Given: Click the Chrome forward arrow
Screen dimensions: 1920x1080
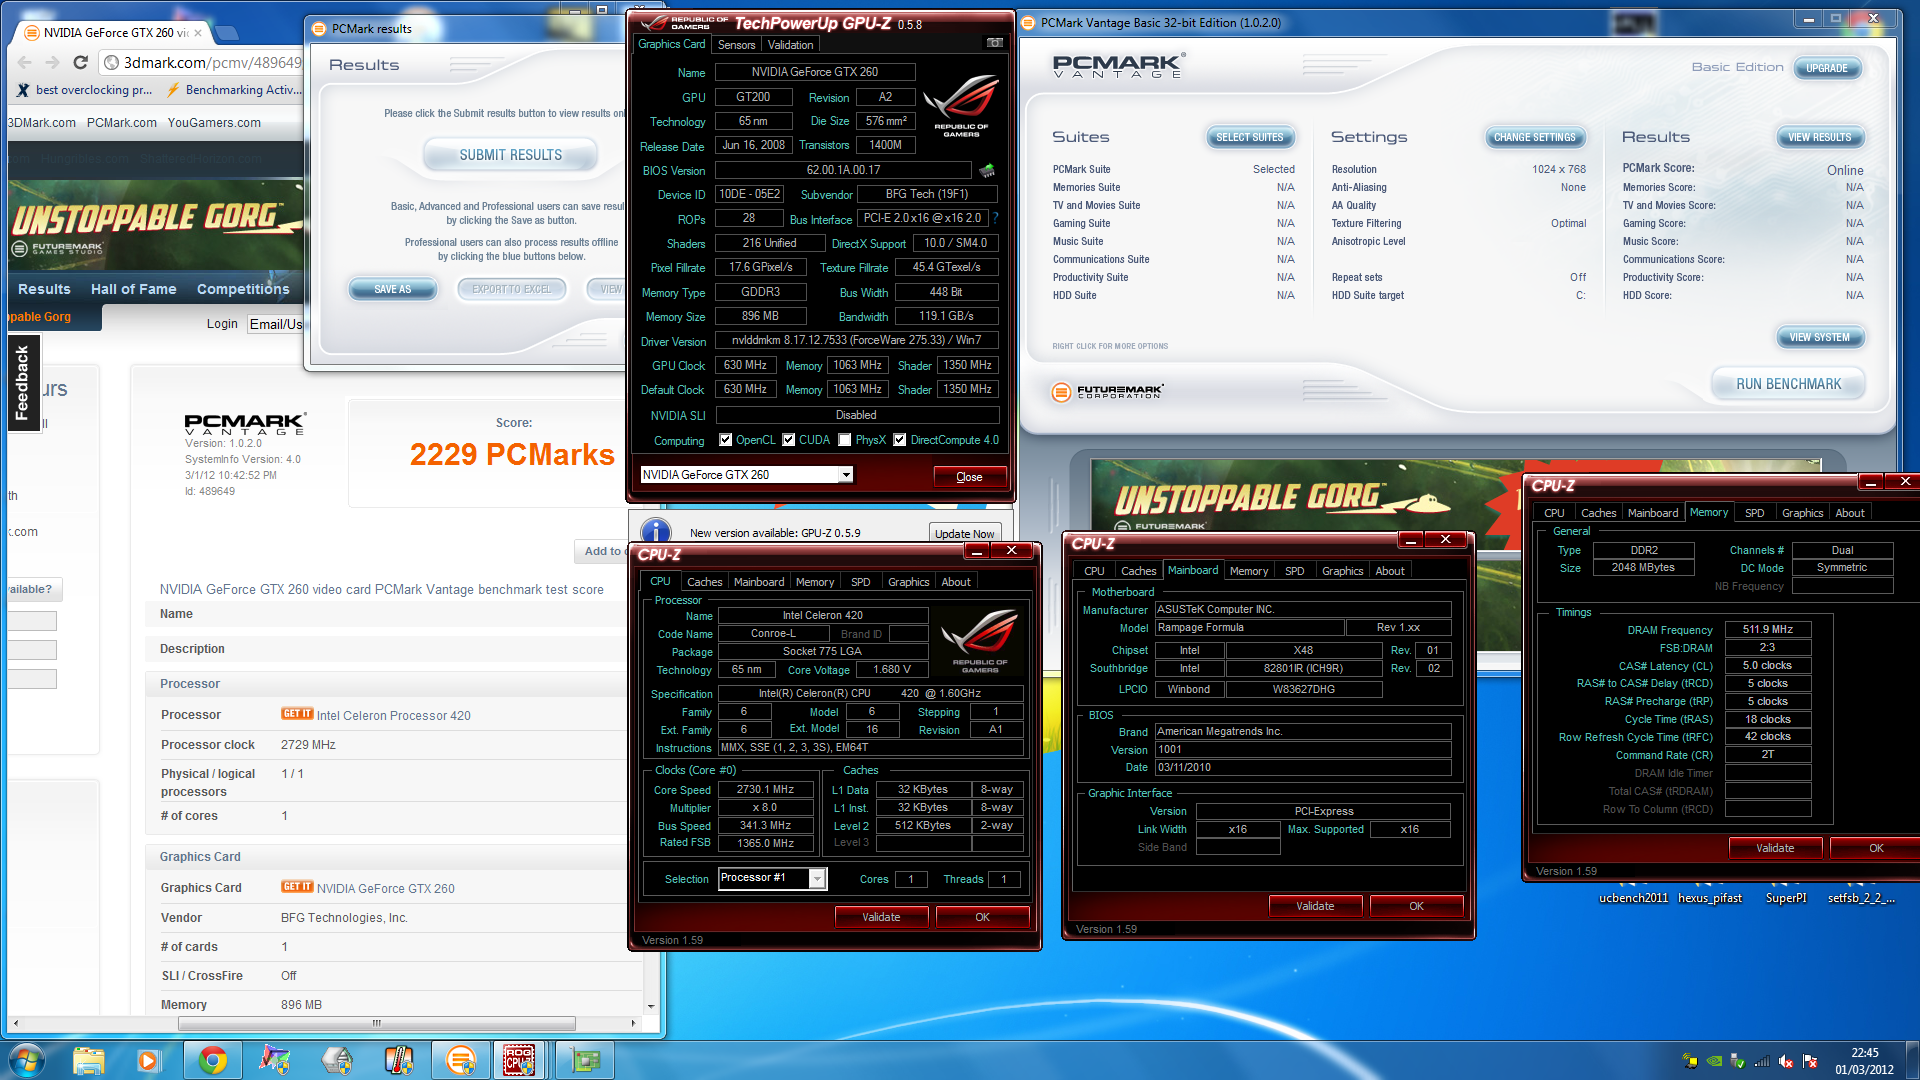Looking at the screenshot, I should [52, 62].
